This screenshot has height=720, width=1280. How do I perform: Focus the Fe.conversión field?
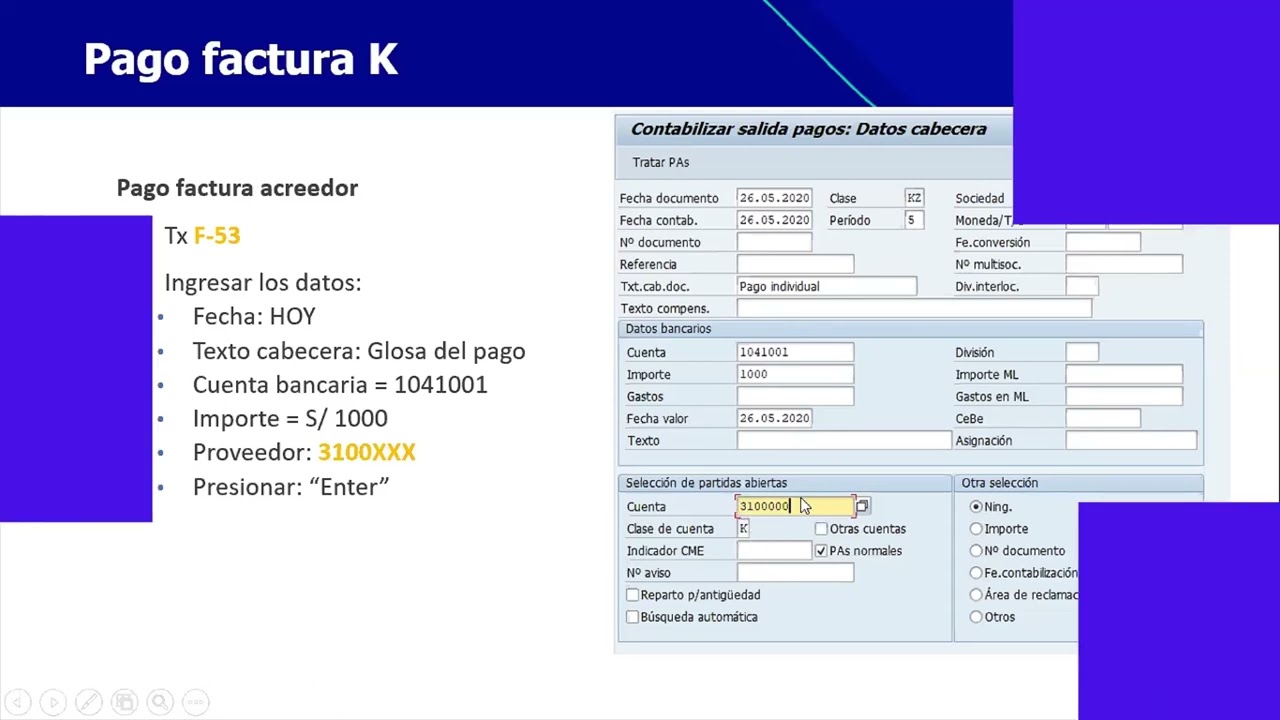click(1103, 242)
